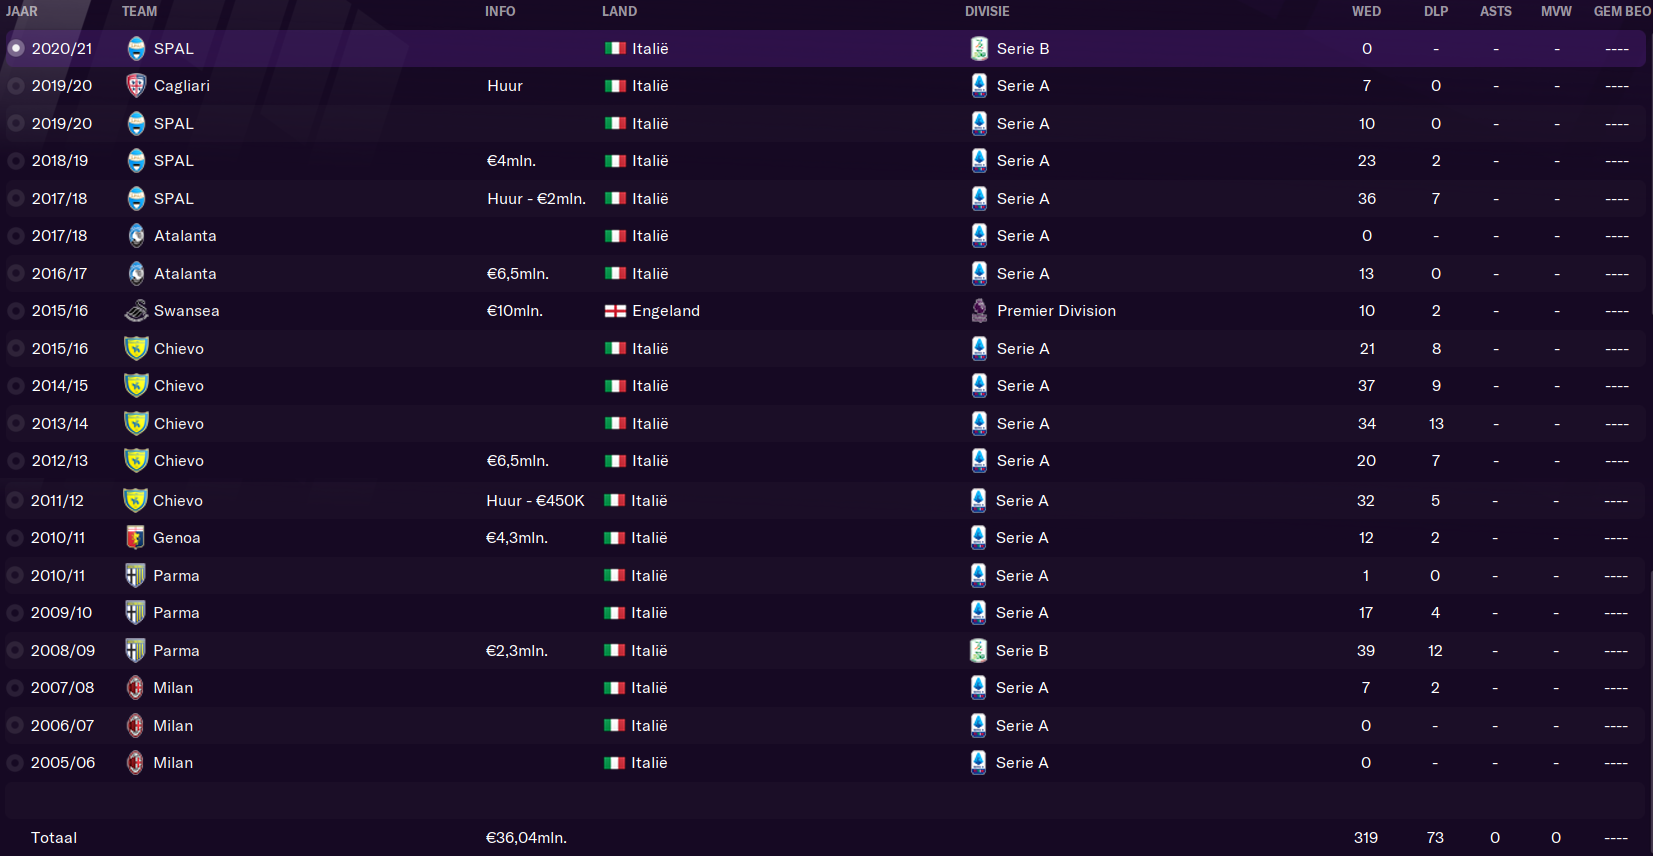This screenshot has height=856, width=1653.
Task: Sort by the JAAR column header
Action: click(x=22, y=11)
